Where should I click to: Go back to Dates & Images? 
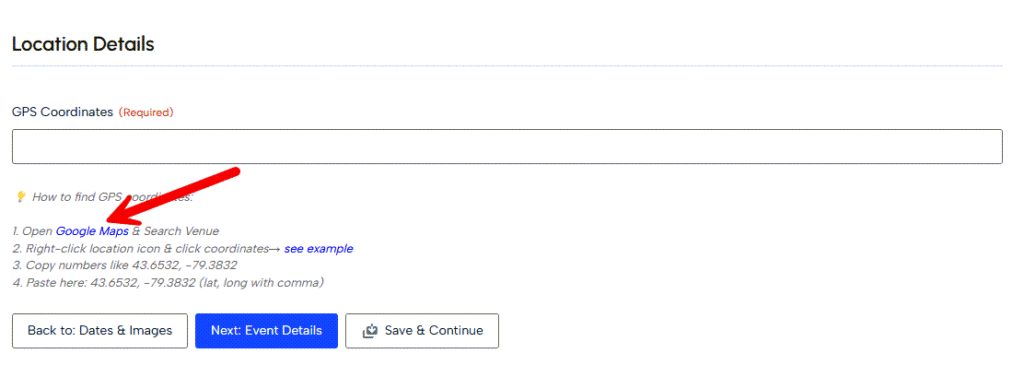(100, 331)
